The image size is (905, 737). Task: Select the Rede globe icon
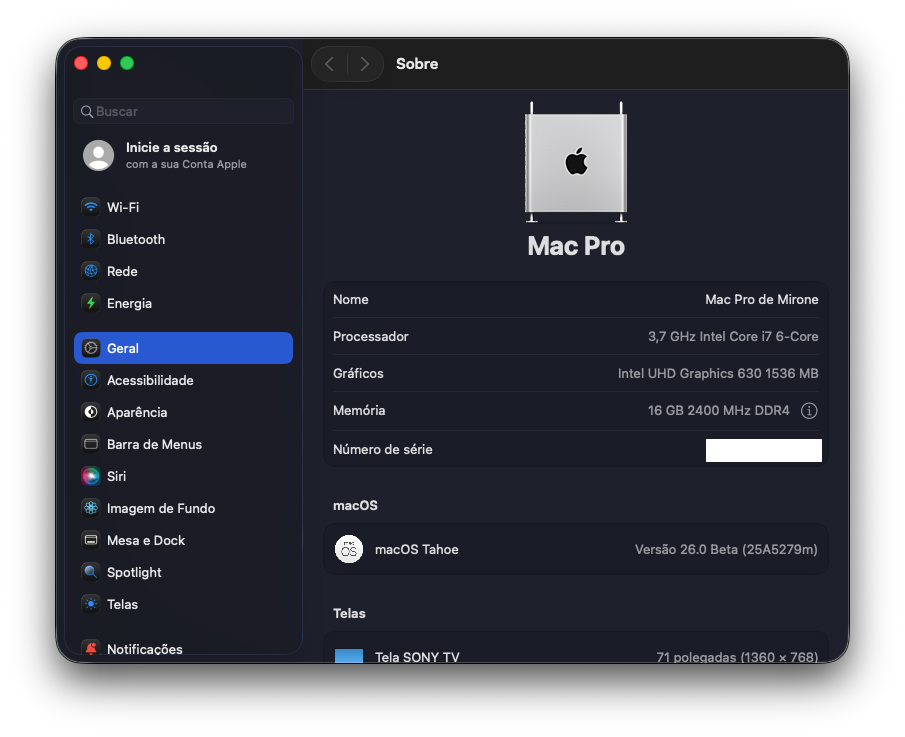pos(91,271)
